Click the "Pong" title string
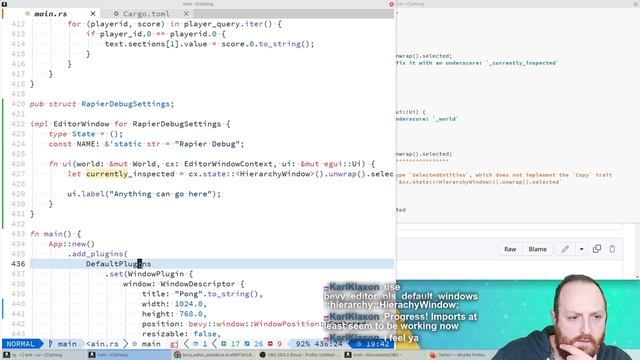This screenshot has height=360, width=640. coord(189,294)
